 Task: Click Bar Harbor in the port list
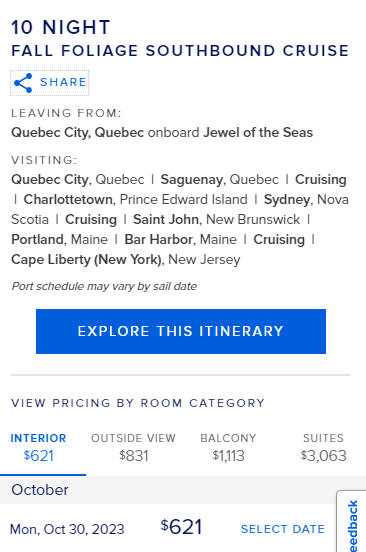click(159, 240)
